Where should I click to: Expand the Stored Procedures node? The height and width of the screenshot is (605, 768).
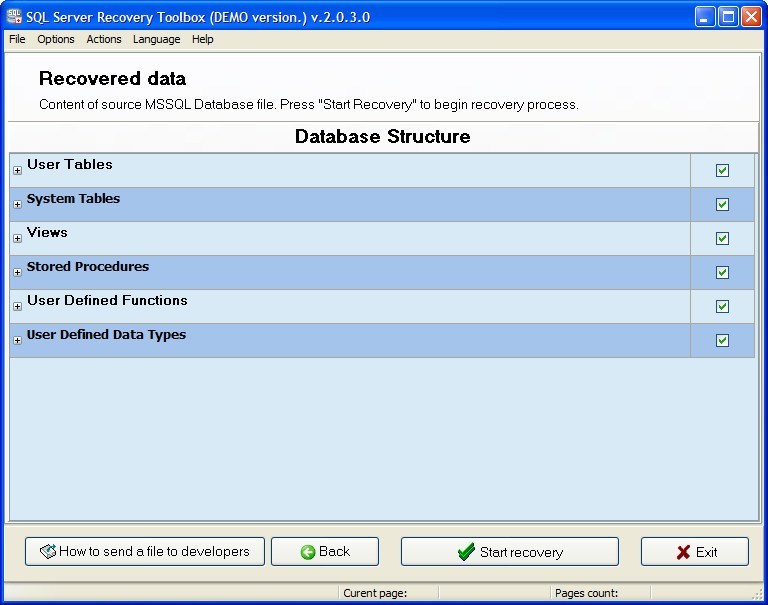(18, 272)
